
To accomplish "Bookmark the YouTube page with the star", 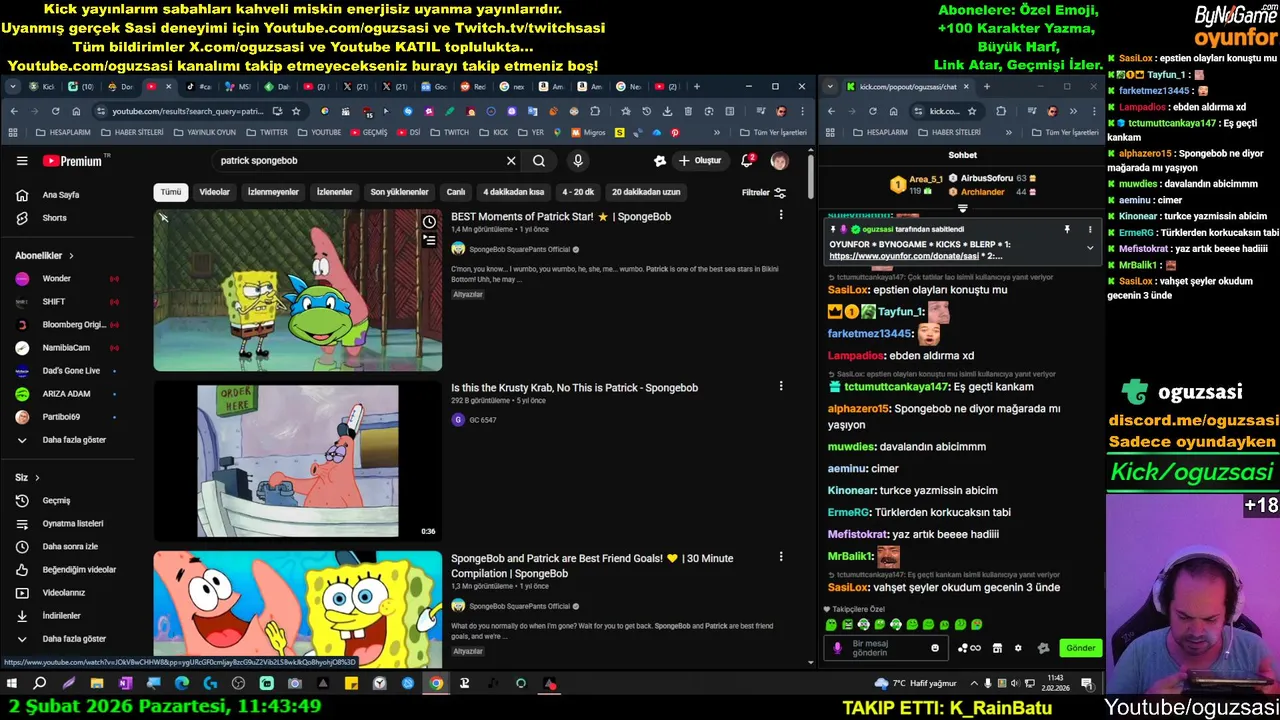I will (296, 111).
